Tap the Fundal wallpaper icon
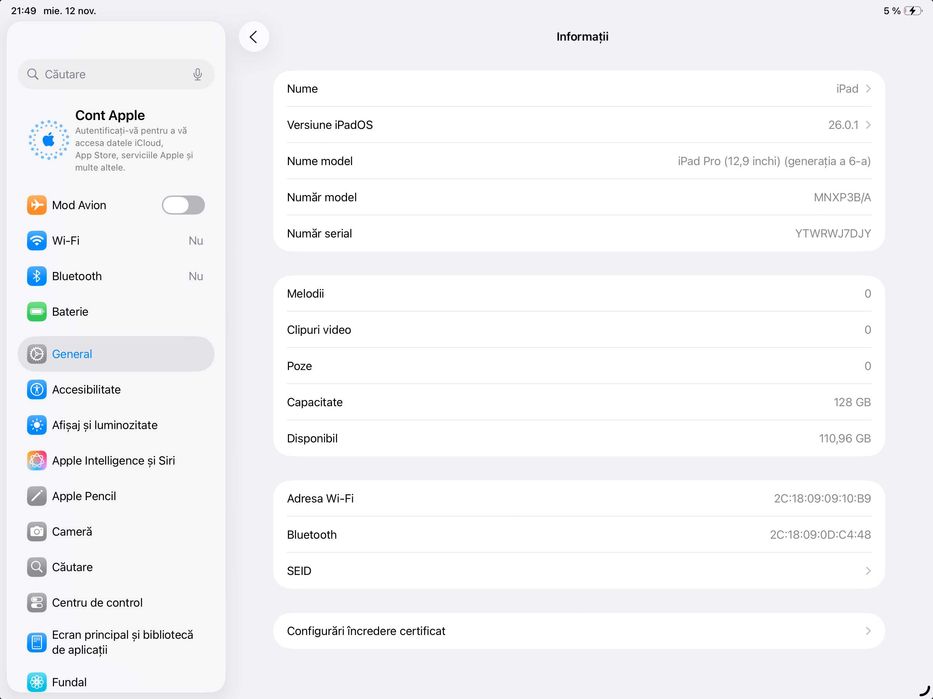The width and height of the screenshot is (933, 699). click(36, 682)
